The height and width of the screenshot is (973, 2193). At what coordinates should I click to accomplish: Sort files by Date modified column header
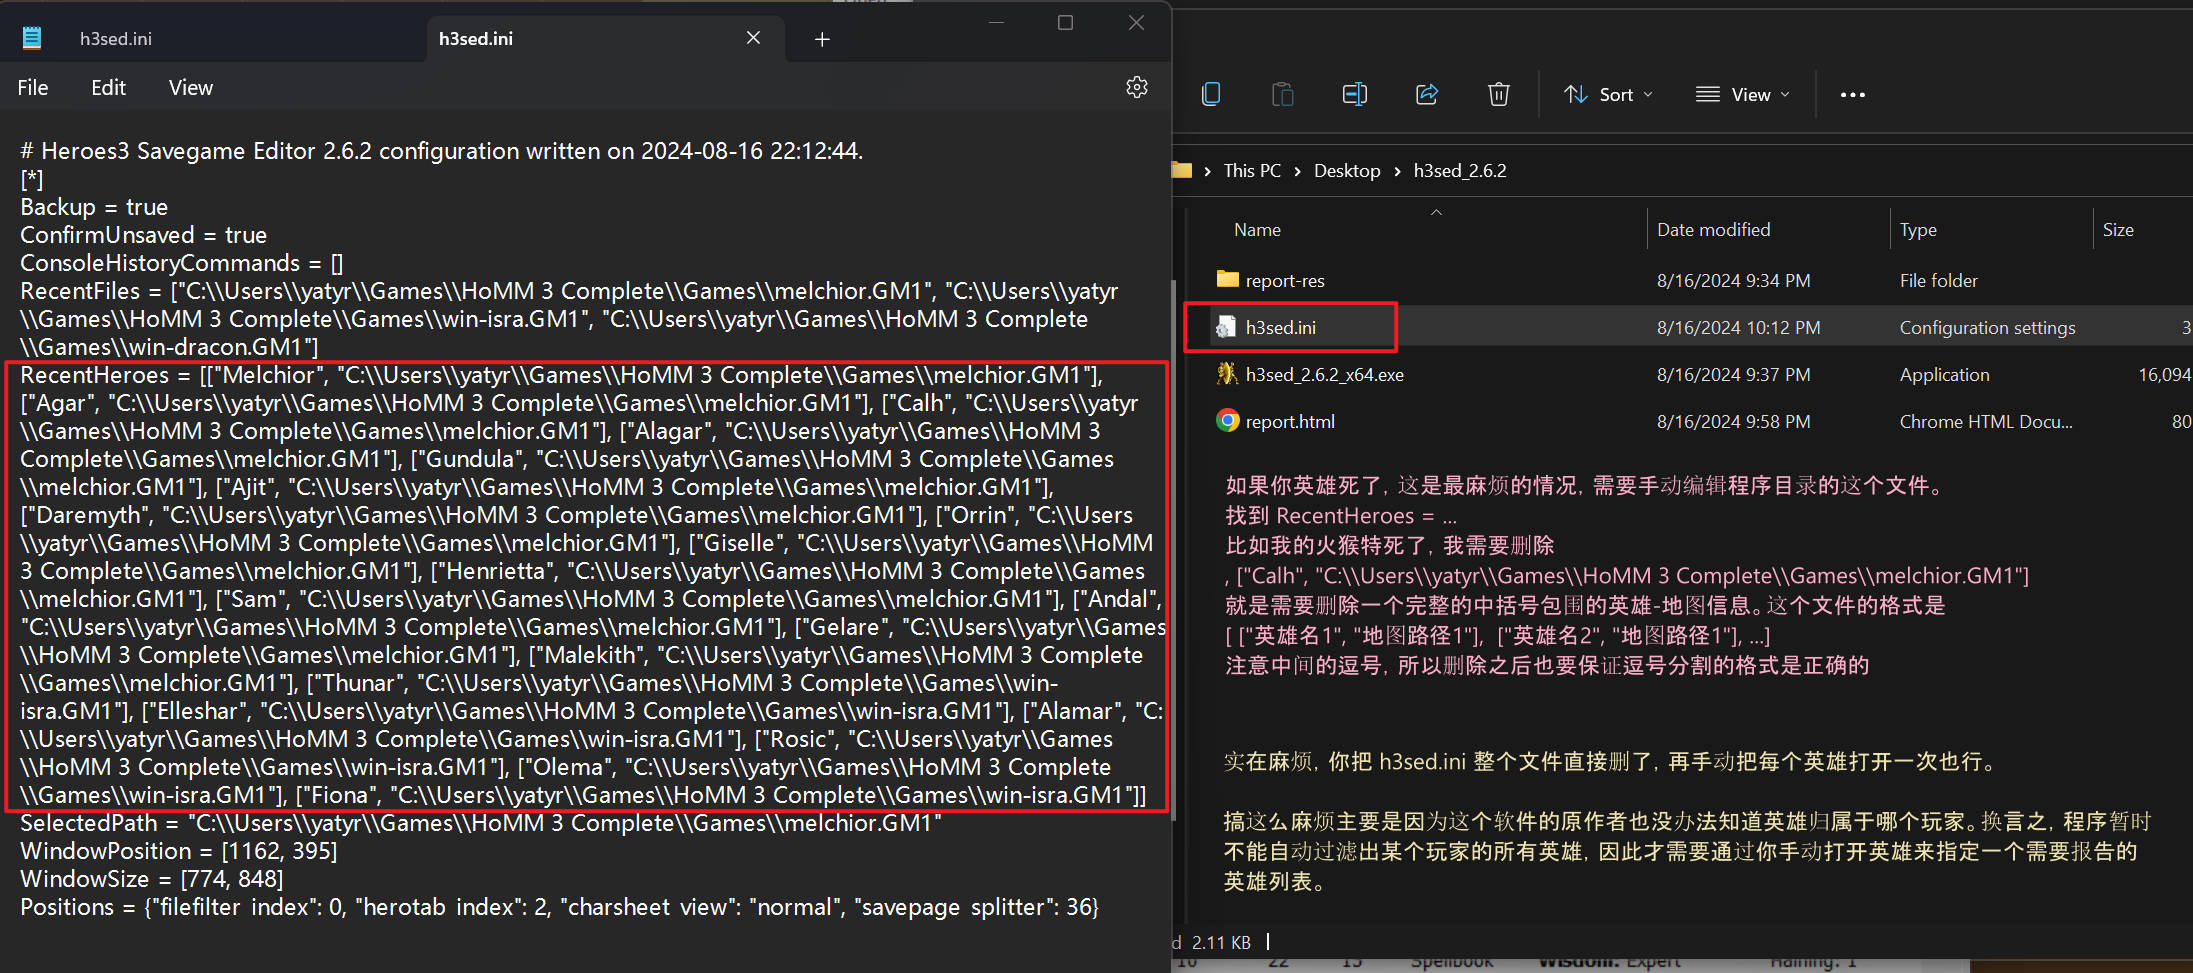pyautogui.click(x=1713, y=230)
